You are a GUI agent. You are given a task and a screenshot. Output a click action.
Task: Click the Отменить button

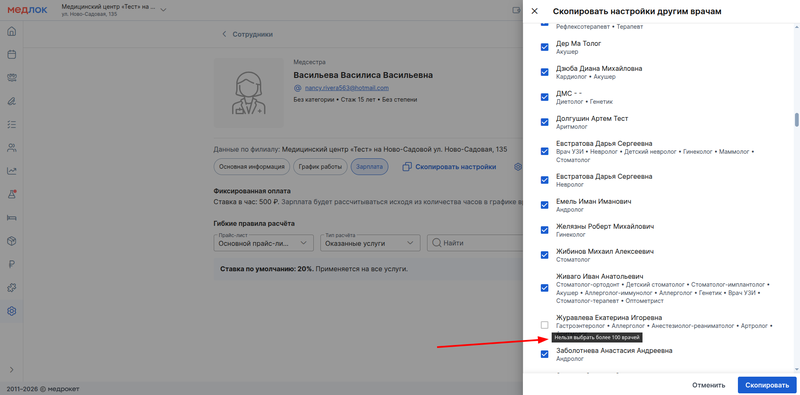(708, 385)
